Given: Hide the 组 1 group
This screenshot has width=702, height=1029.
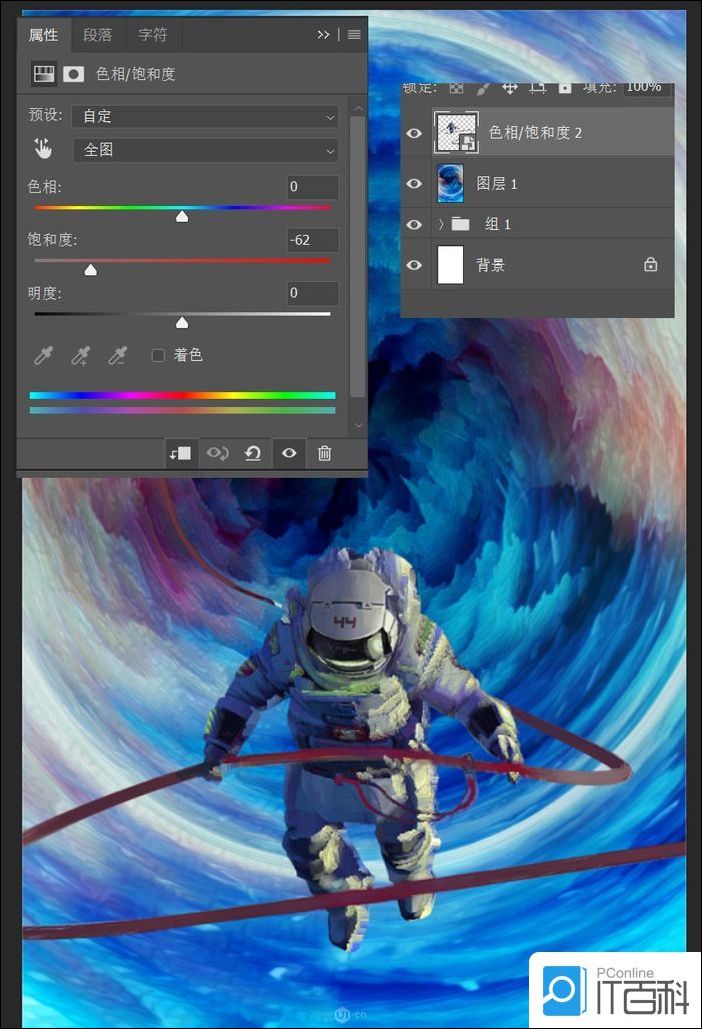Looking at the screenshot, I should click(414, 224).
